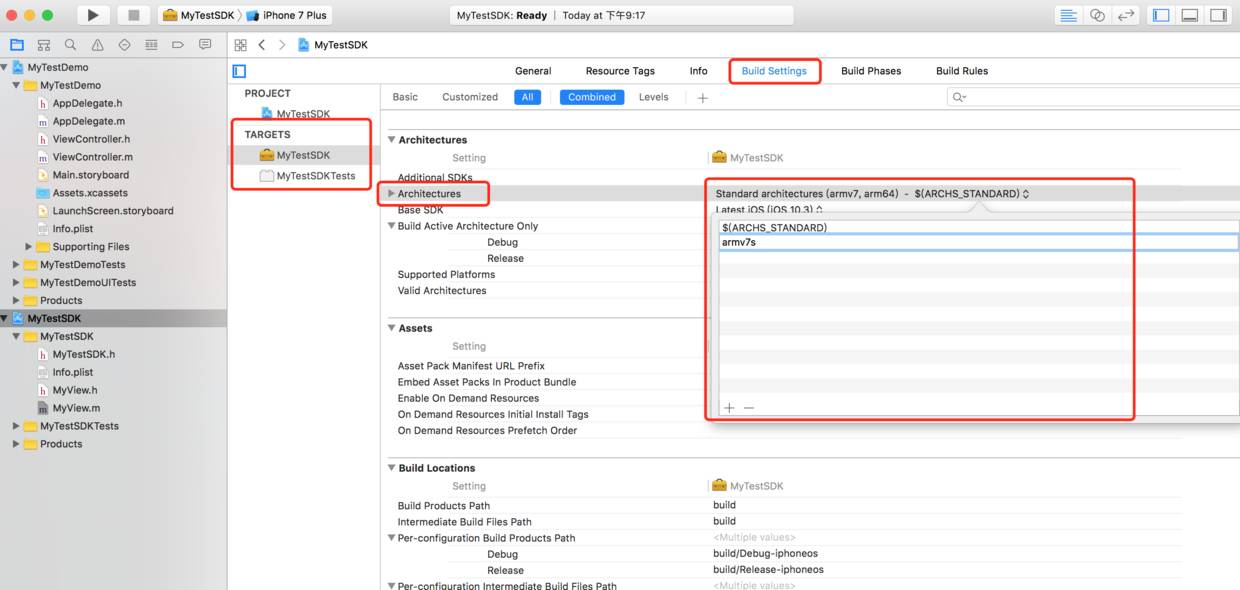Switch to the Info tab
1240x590 pixels.
pos(698,71)
